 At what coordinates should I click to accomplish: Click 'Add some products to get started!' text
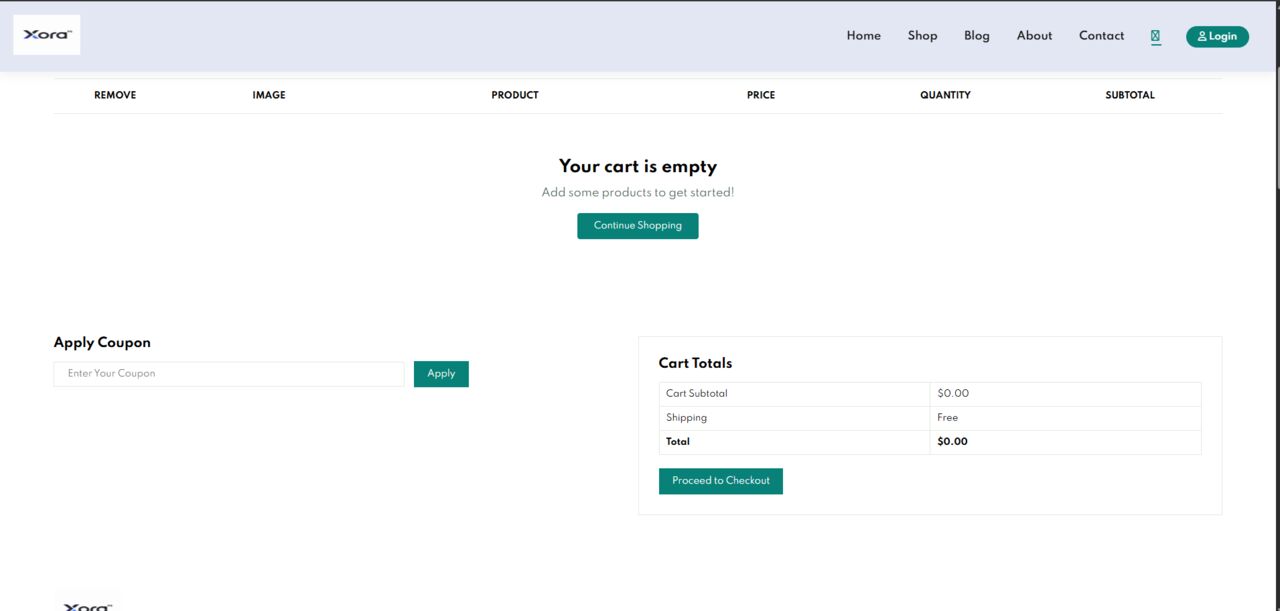(638, 192)
